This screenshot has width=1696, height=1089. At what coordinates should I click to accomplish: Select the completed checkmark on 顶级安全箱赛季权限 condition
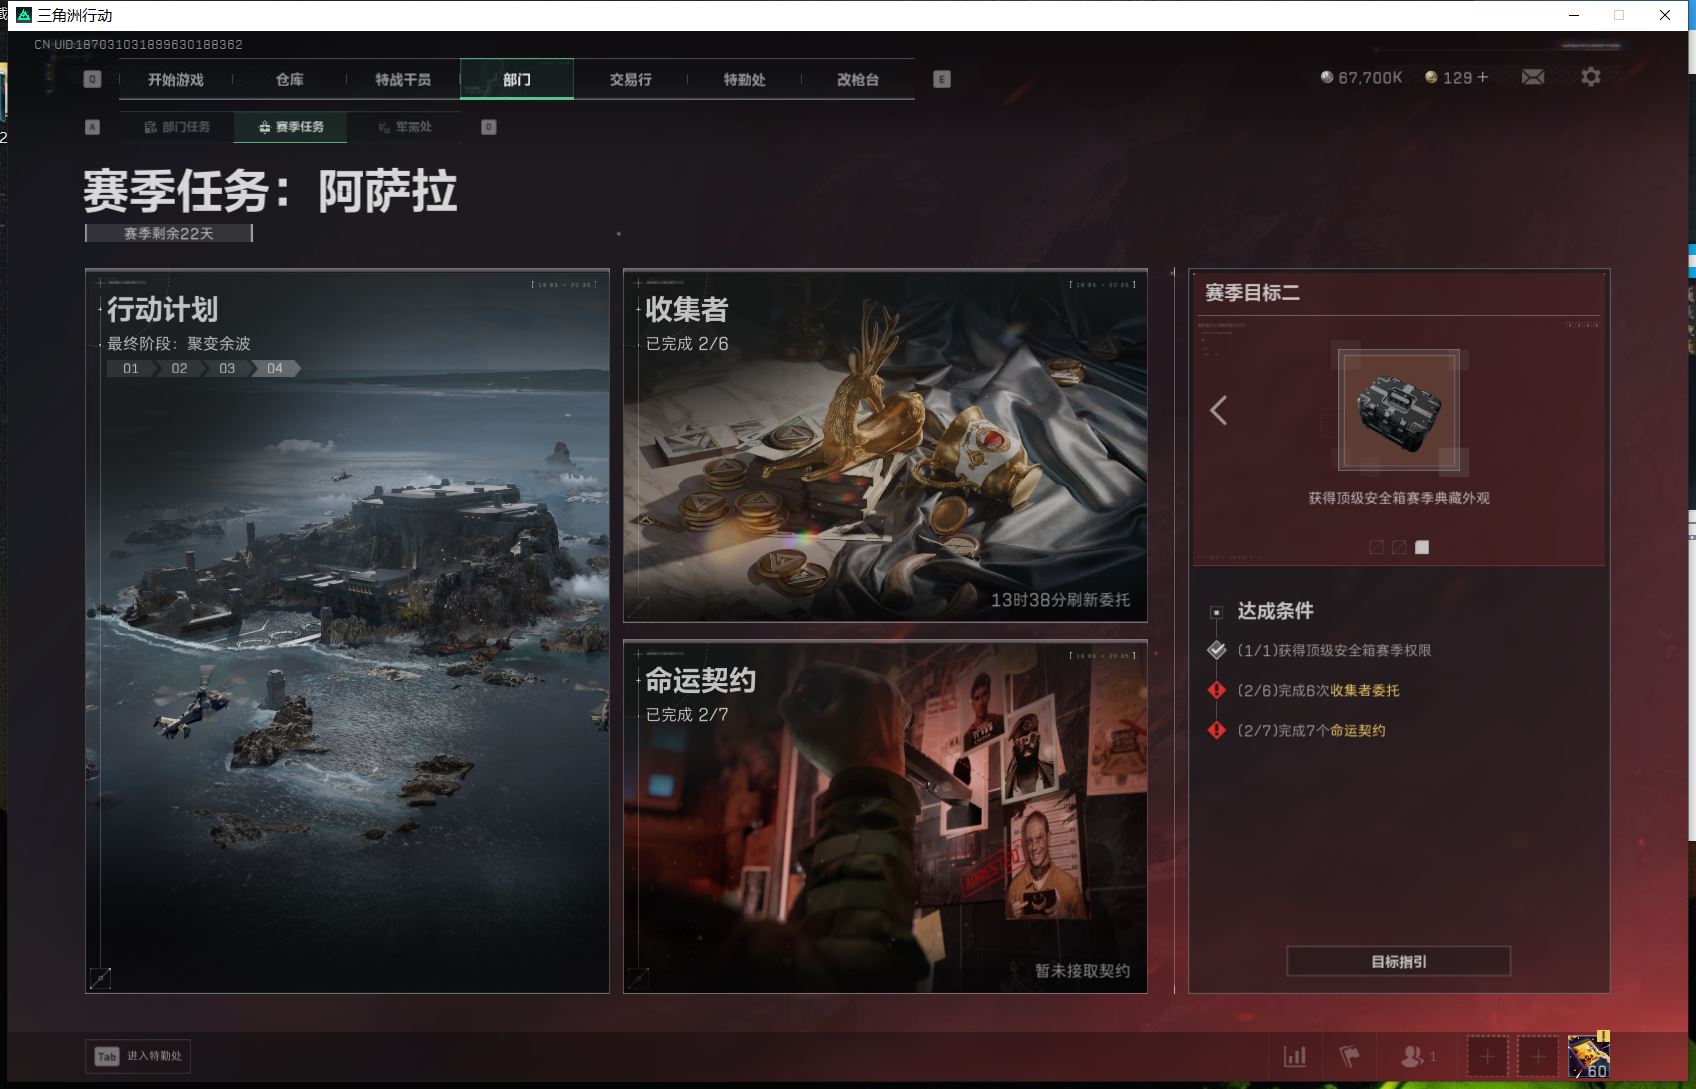pyautogui.click(x=1216, y=649)
